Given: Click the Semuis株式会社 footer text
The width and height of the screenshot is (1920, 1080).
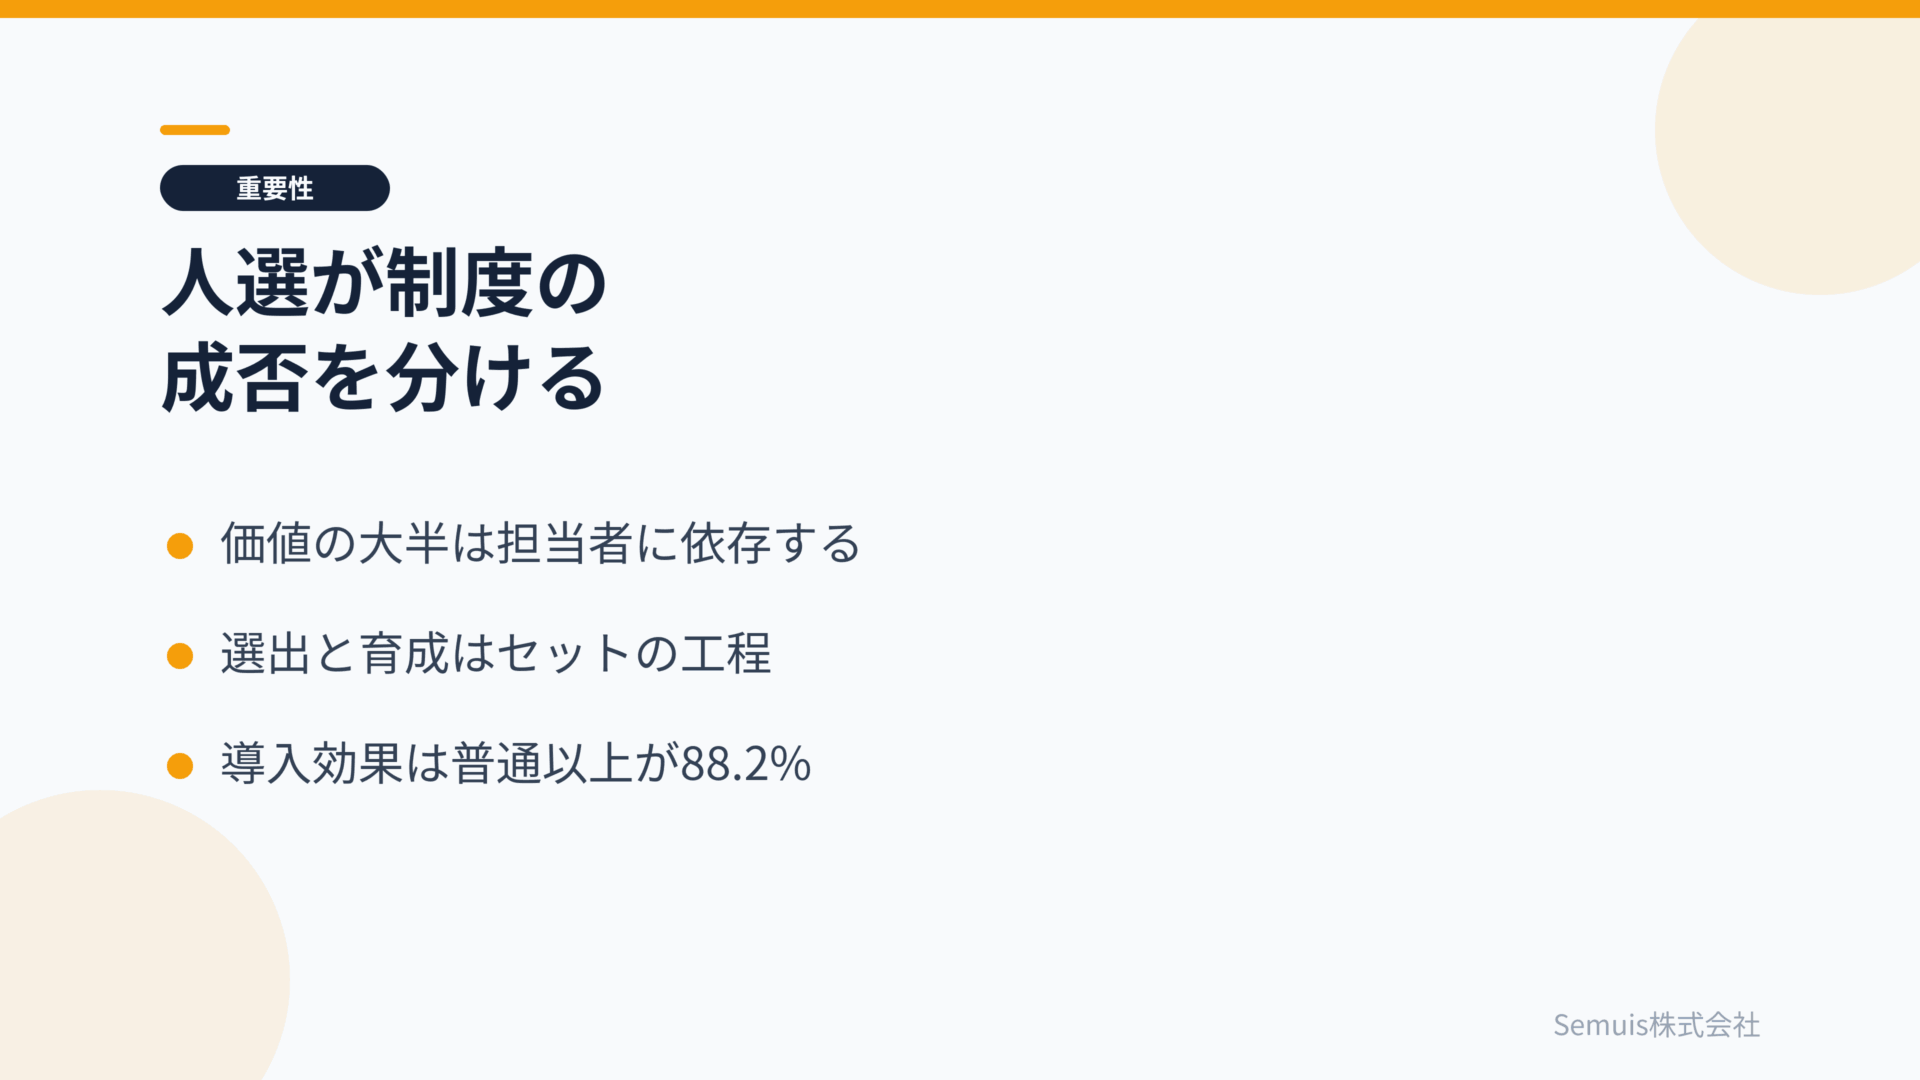Looking at the screenshot, I should point(1657,1025).
